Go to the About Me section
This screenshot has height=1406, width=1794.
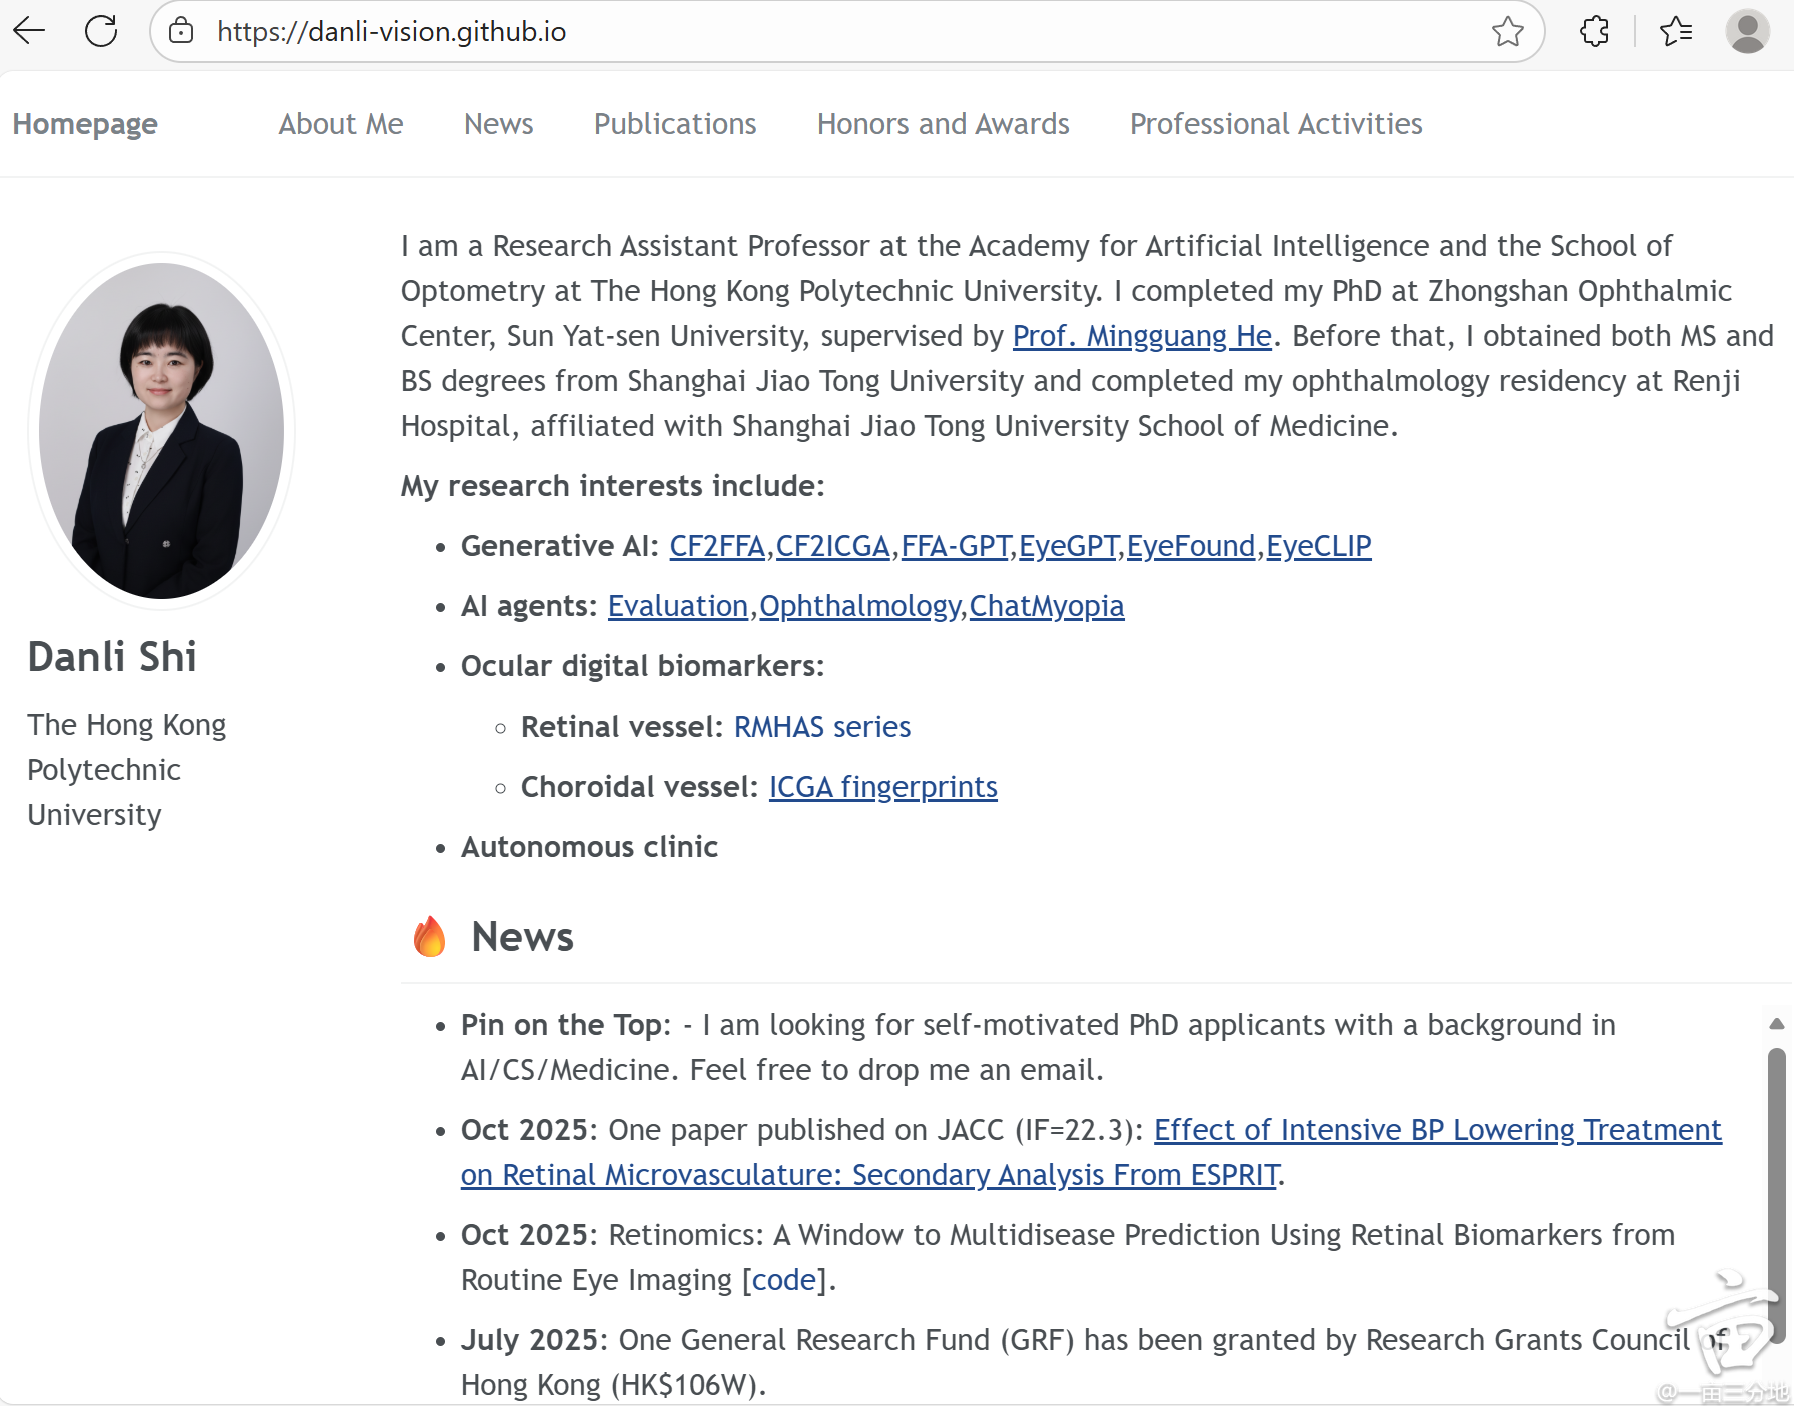tap(341, 124)
